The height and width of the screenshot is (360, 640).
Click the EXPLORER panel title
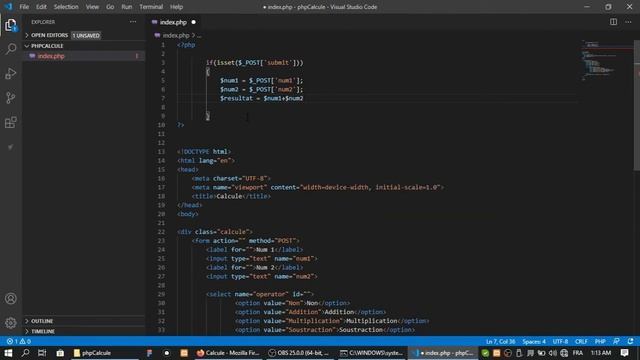pyautogui.click(x=43, y=22)
